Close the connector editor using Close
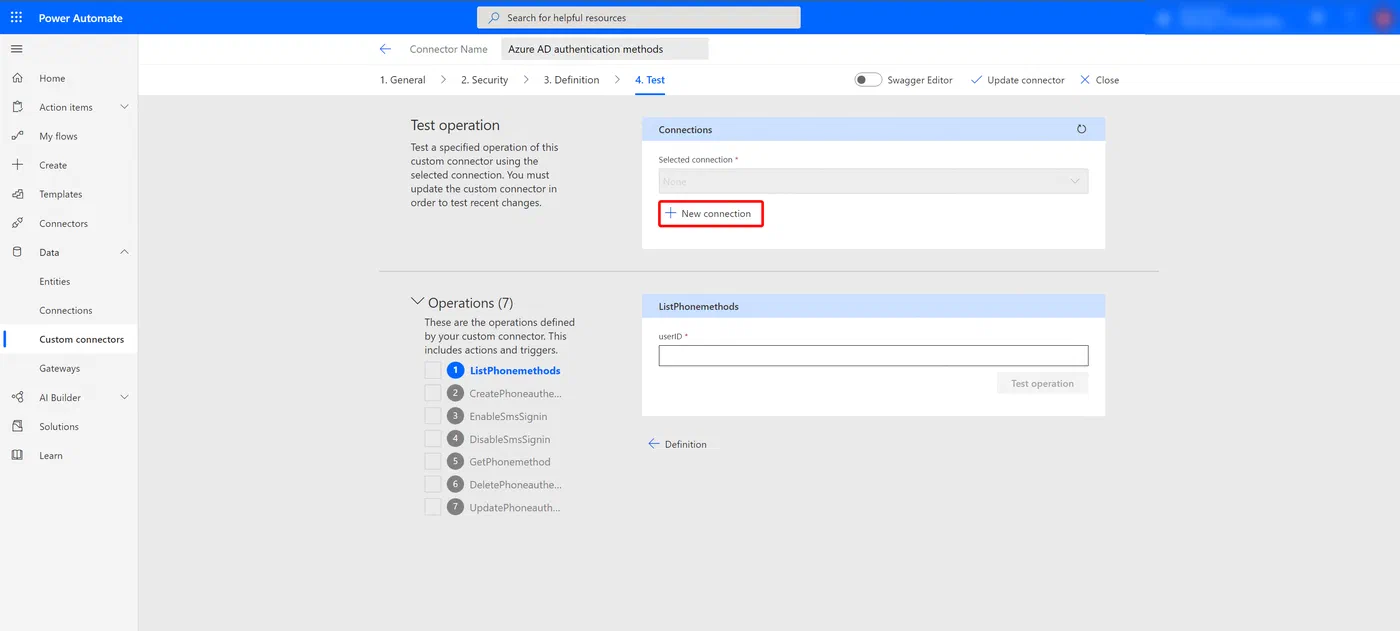1400x631 pixels. 1099,80
